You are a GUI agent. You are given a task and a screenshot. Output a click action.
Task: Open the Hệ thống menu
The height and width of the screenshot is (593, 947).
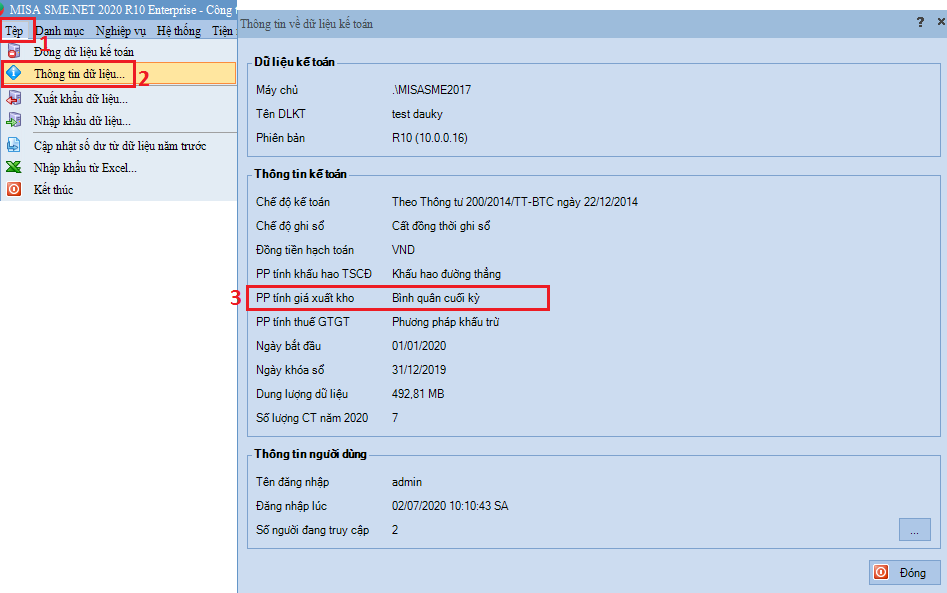click(179, 31)
